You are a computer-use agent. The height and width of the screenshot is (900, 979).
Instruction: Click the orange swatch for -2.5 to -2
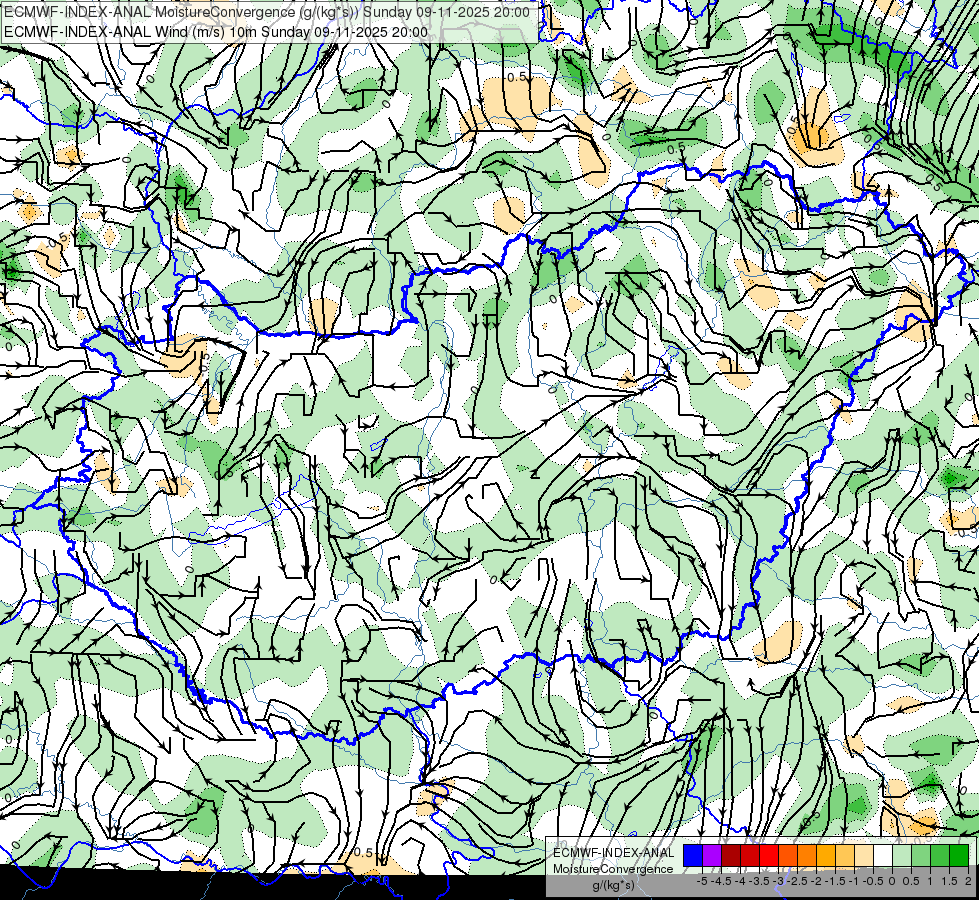pos(807,856)
